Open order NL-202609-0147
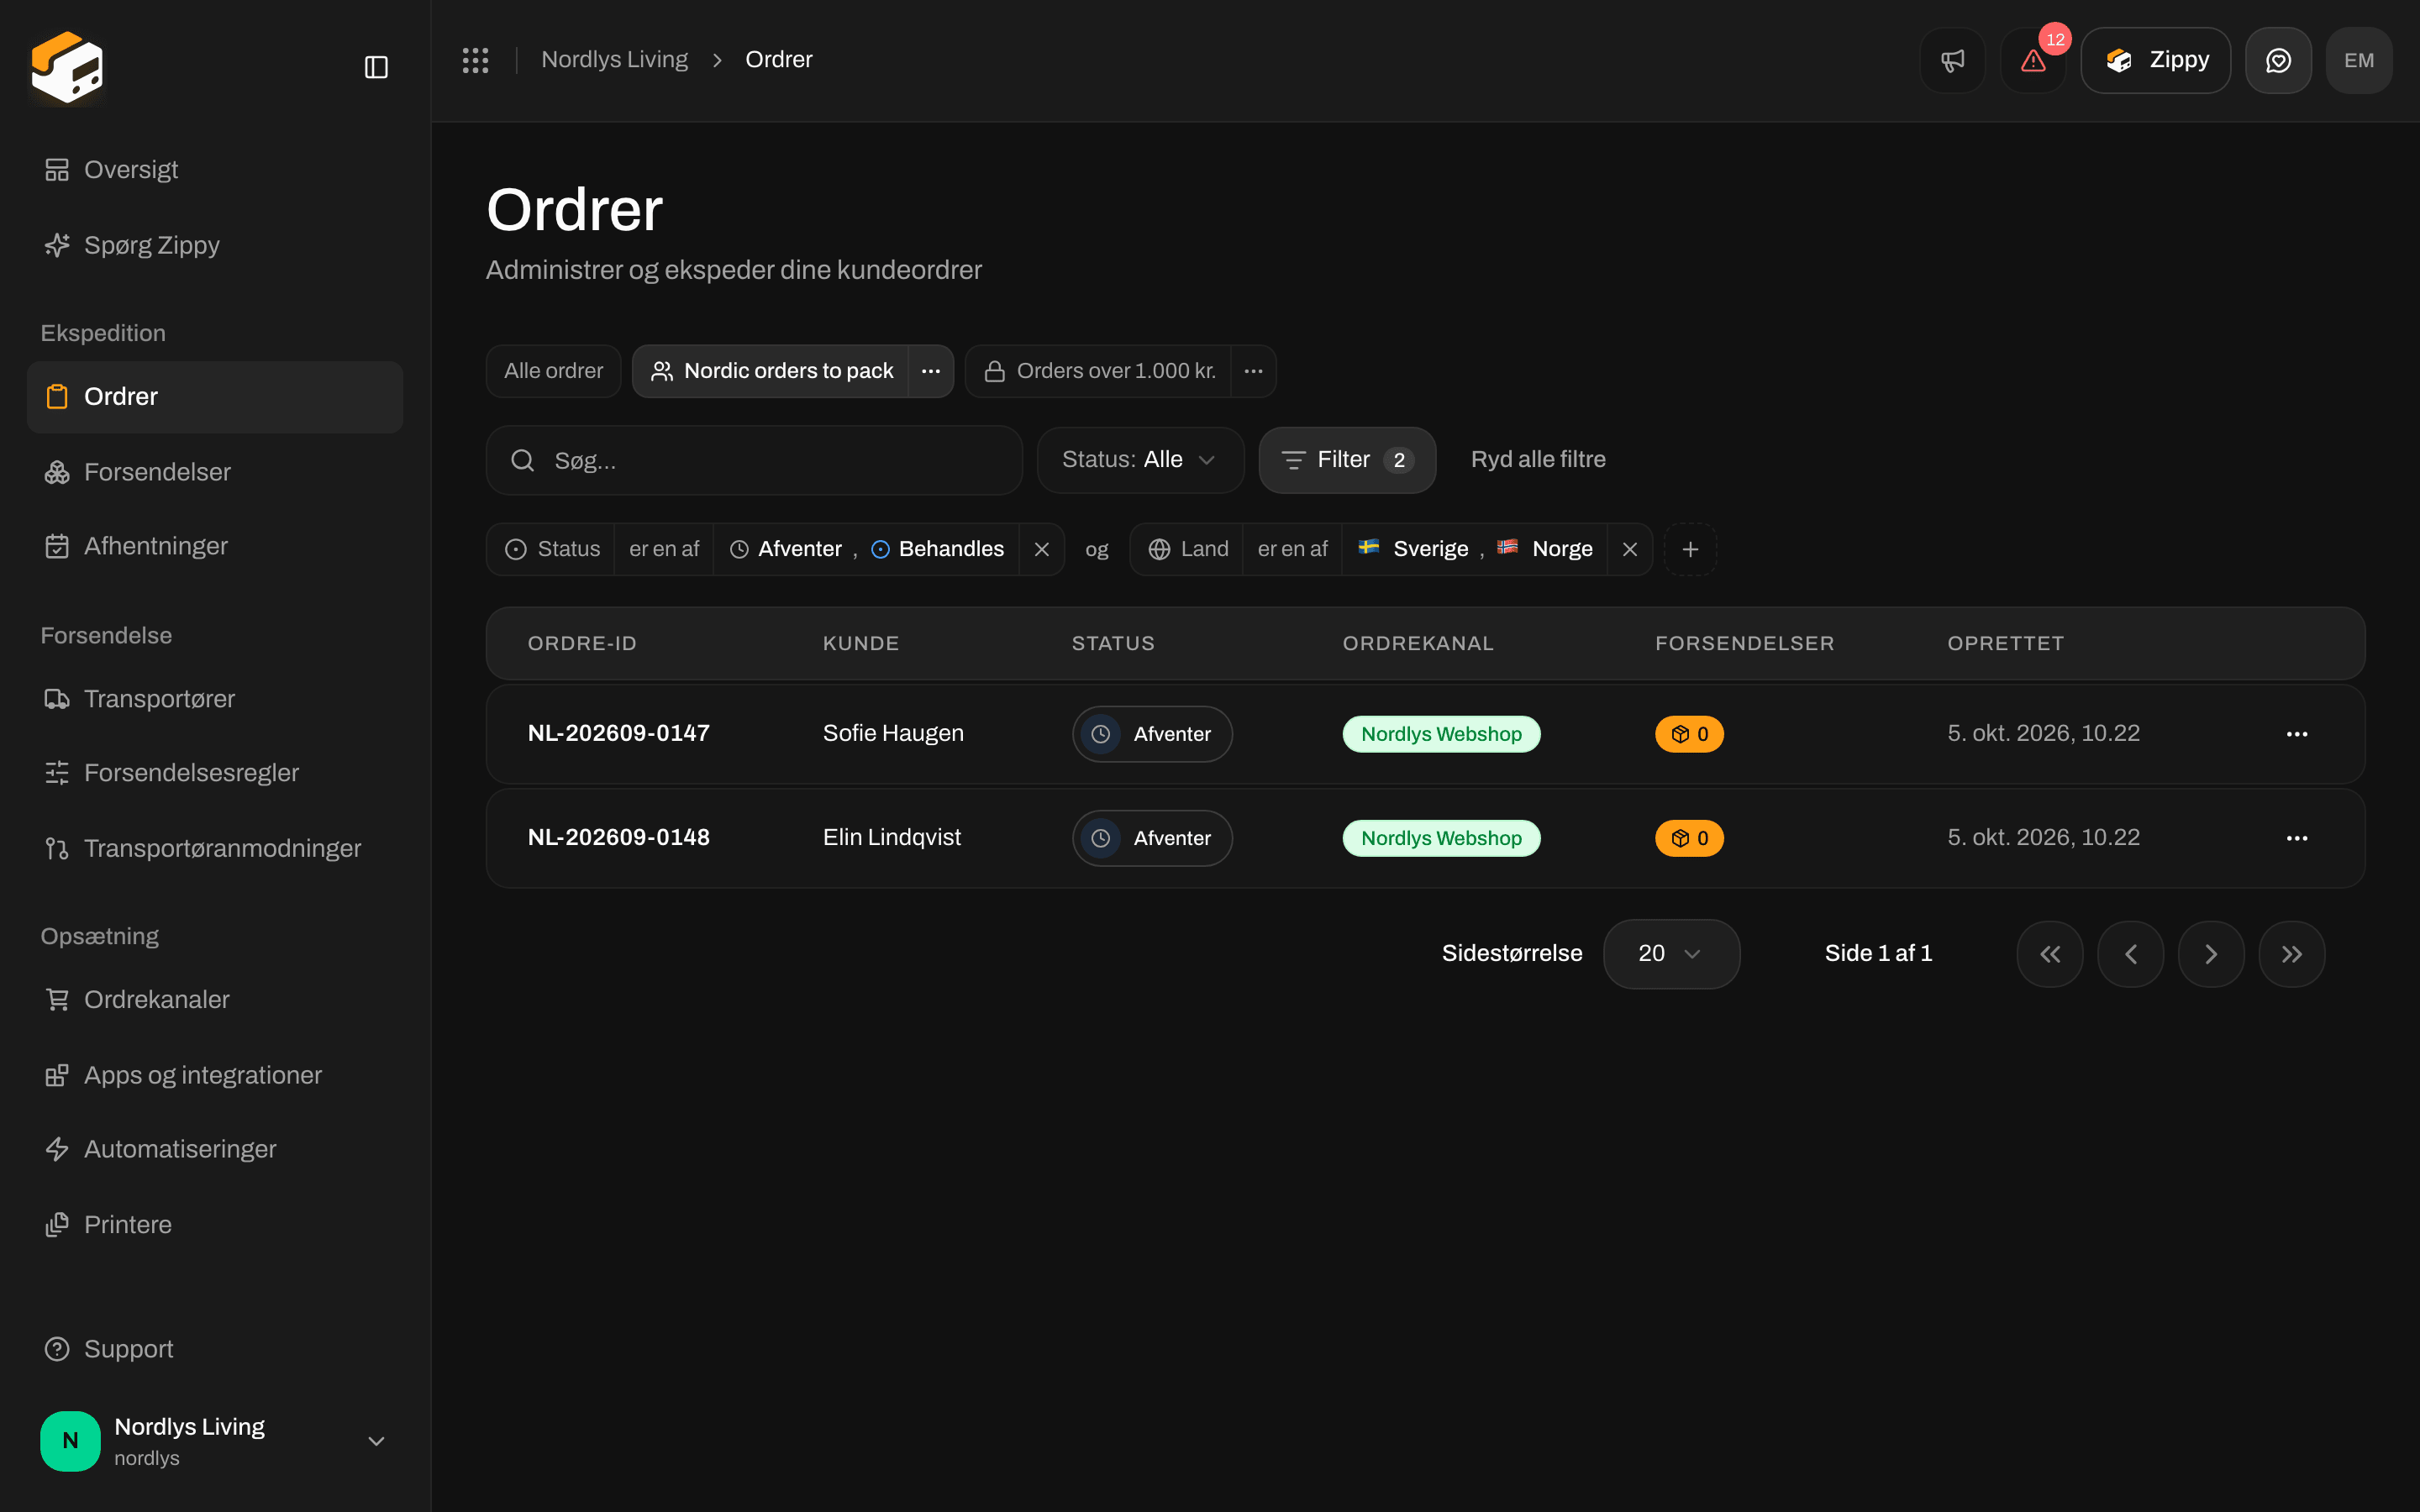 (618, 733)
